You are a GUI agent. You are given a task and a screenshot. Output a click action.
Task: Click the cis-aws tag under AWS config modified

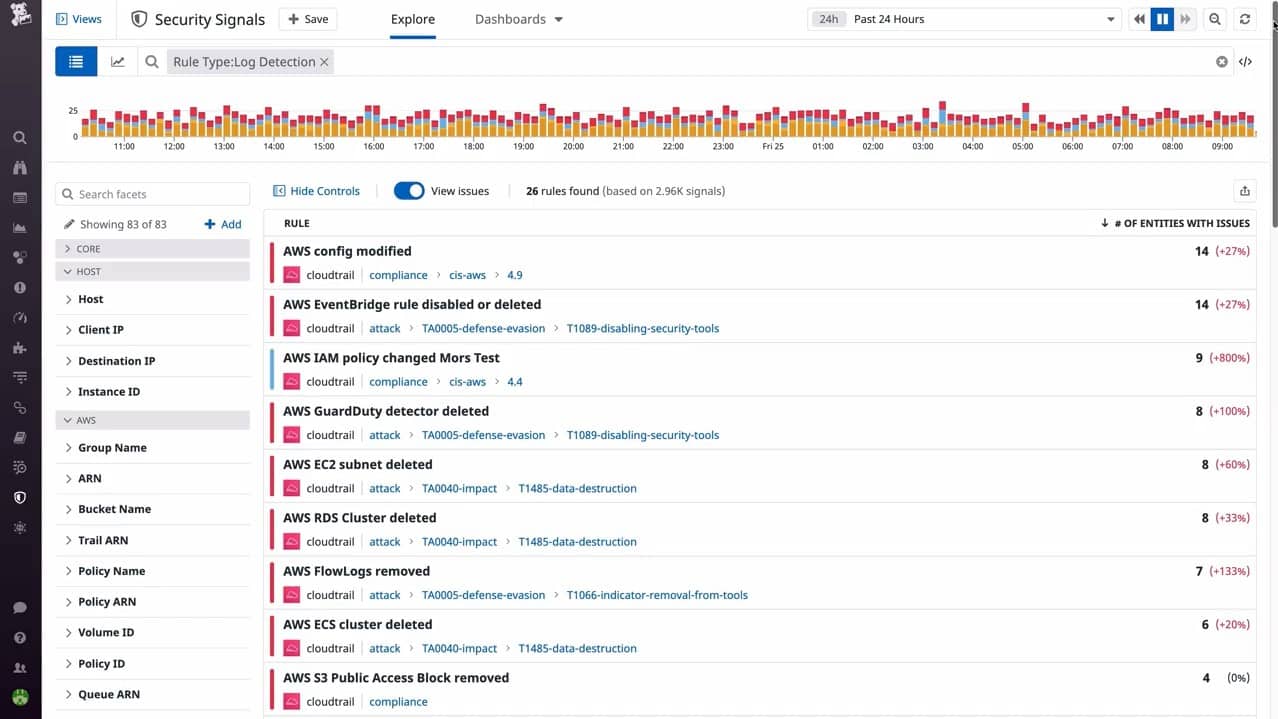[x=467, y=275]
